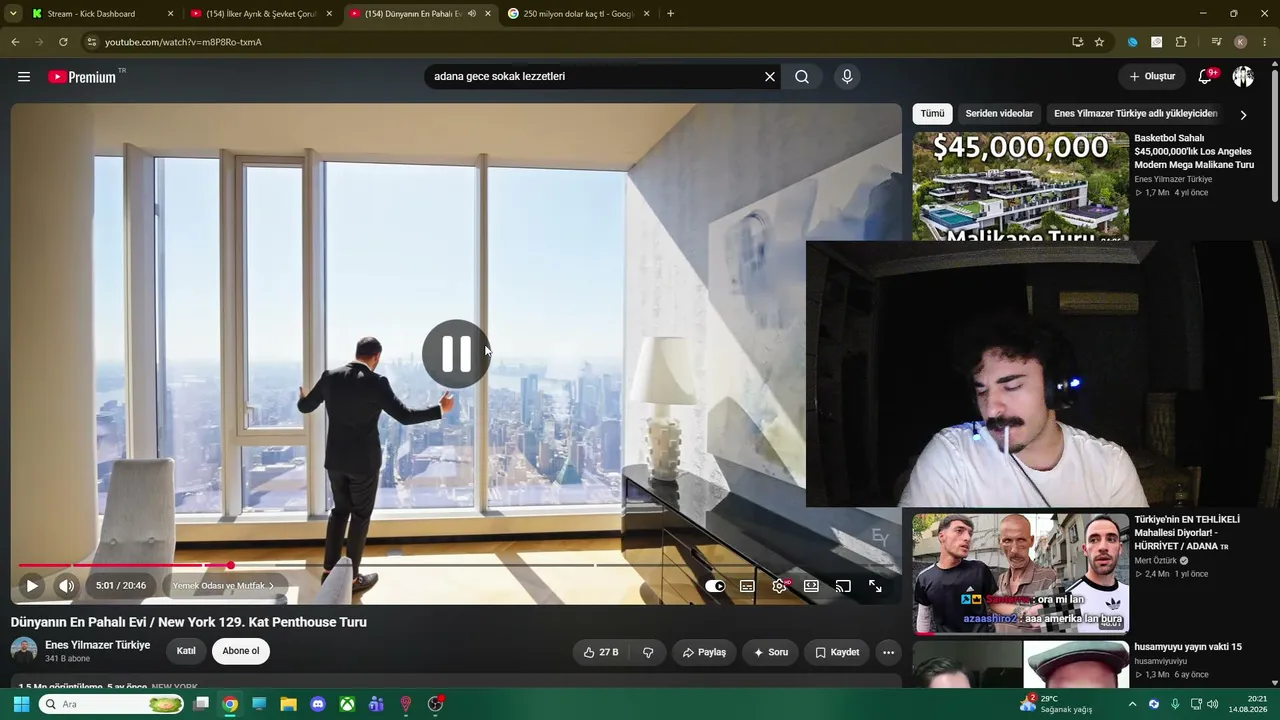Bookmark this page with the star
Image resolution: width=1280 pixels, height=720 pixels.
(x=1099, y=42)
